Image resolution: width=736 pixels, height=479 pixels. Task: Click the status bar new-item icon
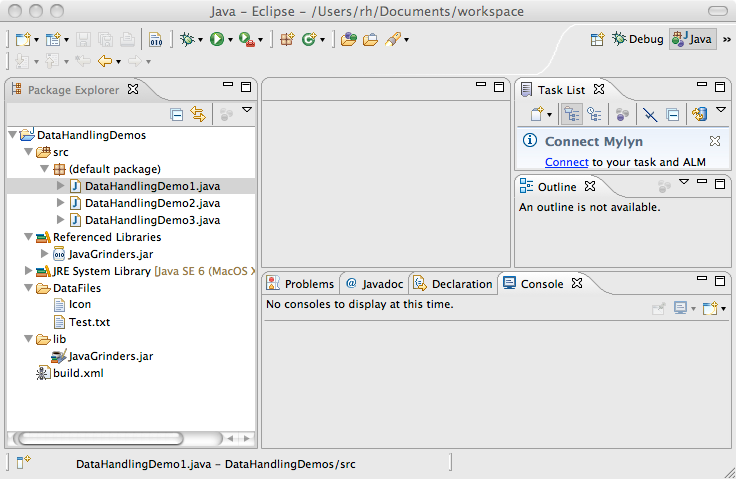point(23,462)
